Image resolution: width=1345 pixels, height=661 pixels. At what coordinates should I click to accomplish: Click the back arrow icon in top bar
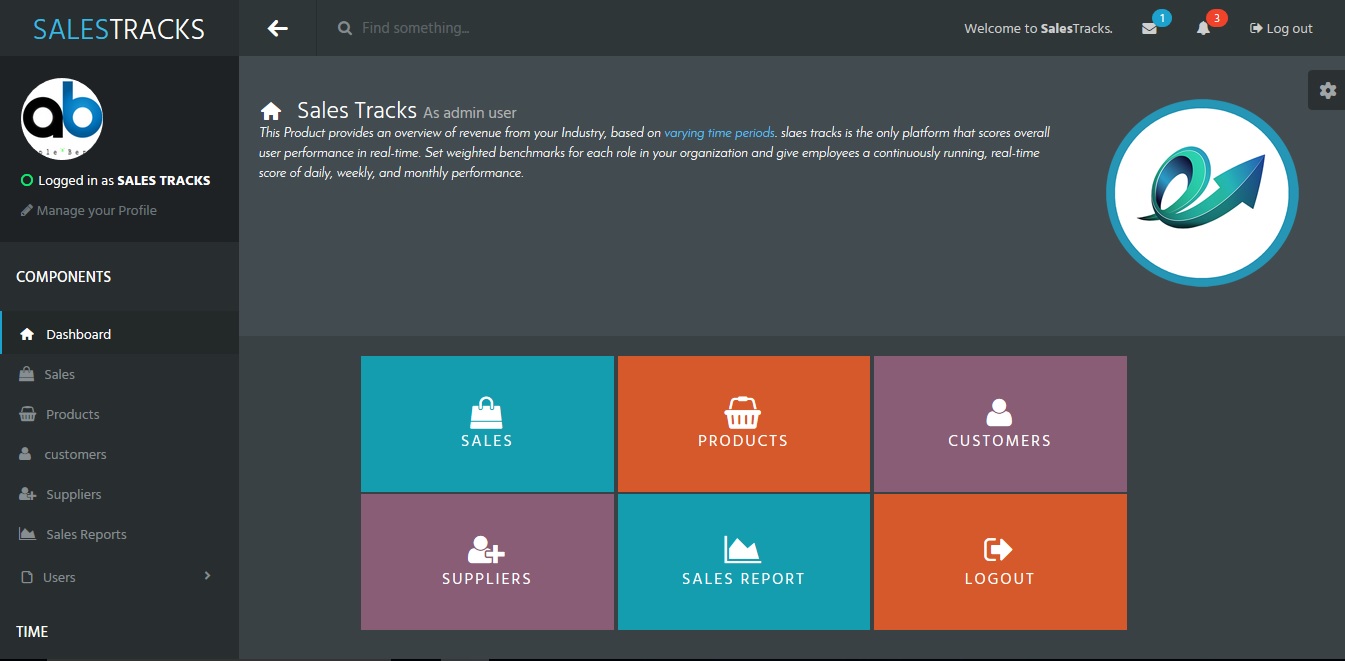[x=278, y=28]
